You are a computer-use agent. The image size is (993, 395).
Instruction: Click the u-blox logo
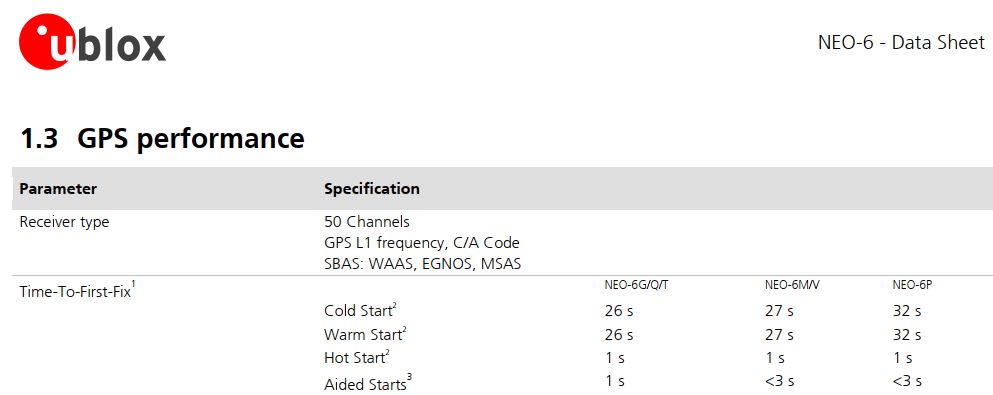click(92, 41)
